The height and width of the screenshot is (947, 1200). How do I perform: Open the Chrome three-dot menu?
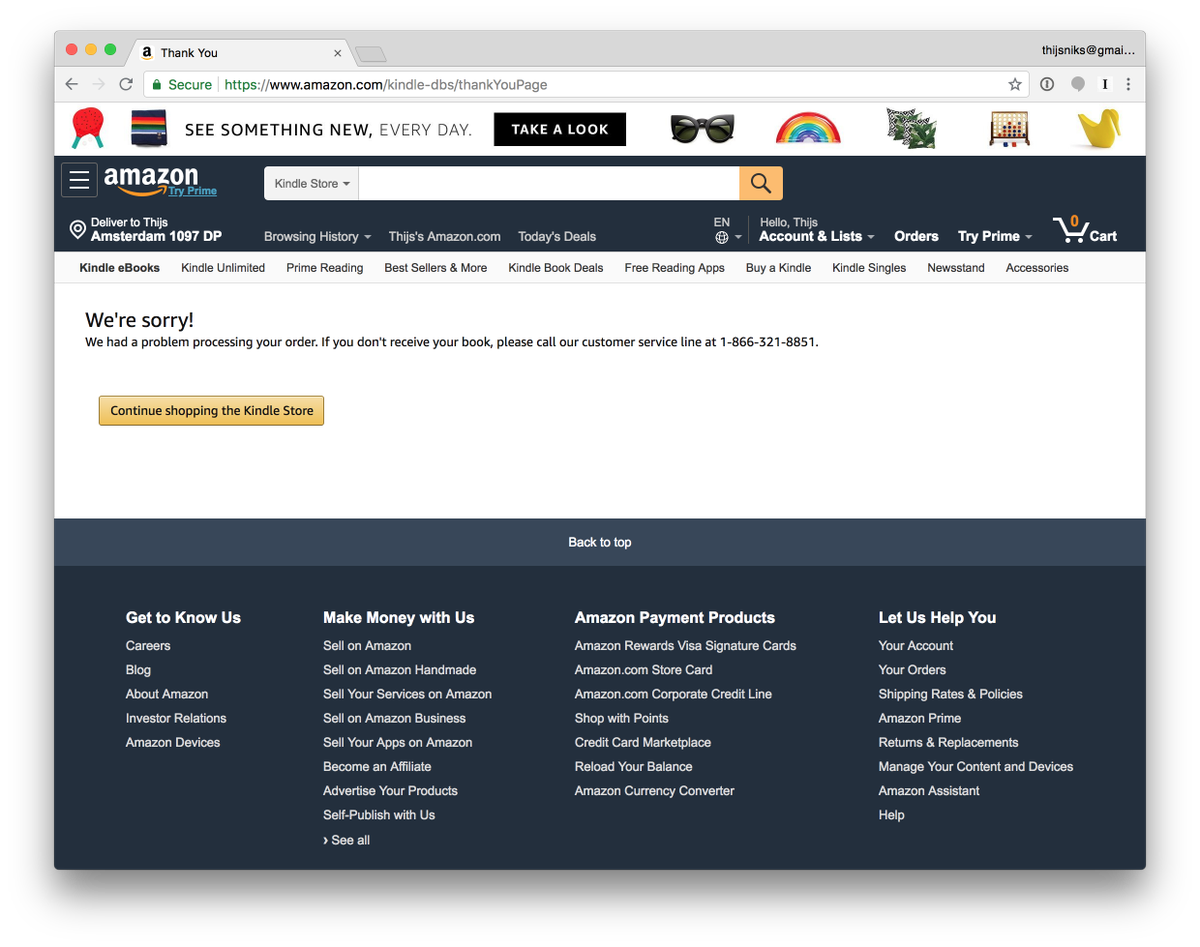click(1129, 84)
